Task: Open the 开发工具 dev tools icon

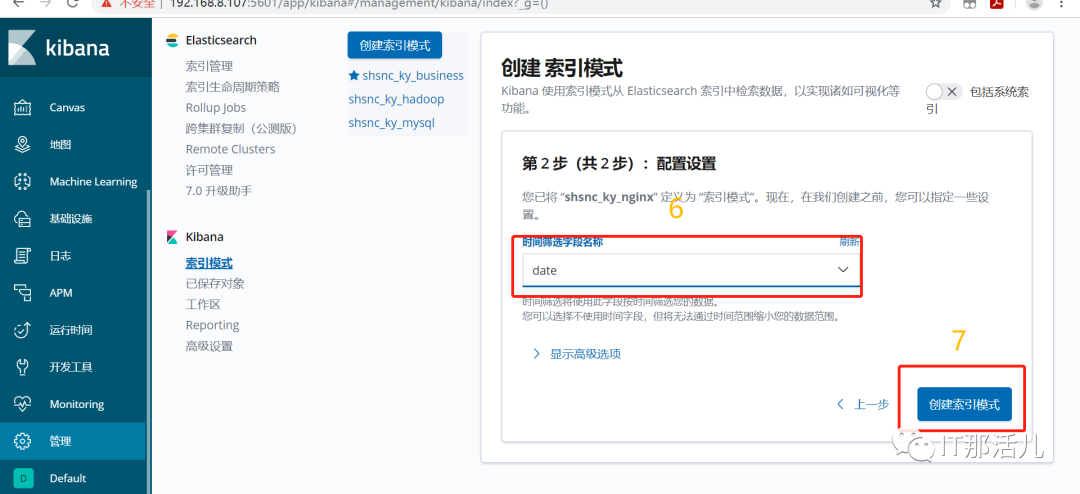Action: (23, 367)
